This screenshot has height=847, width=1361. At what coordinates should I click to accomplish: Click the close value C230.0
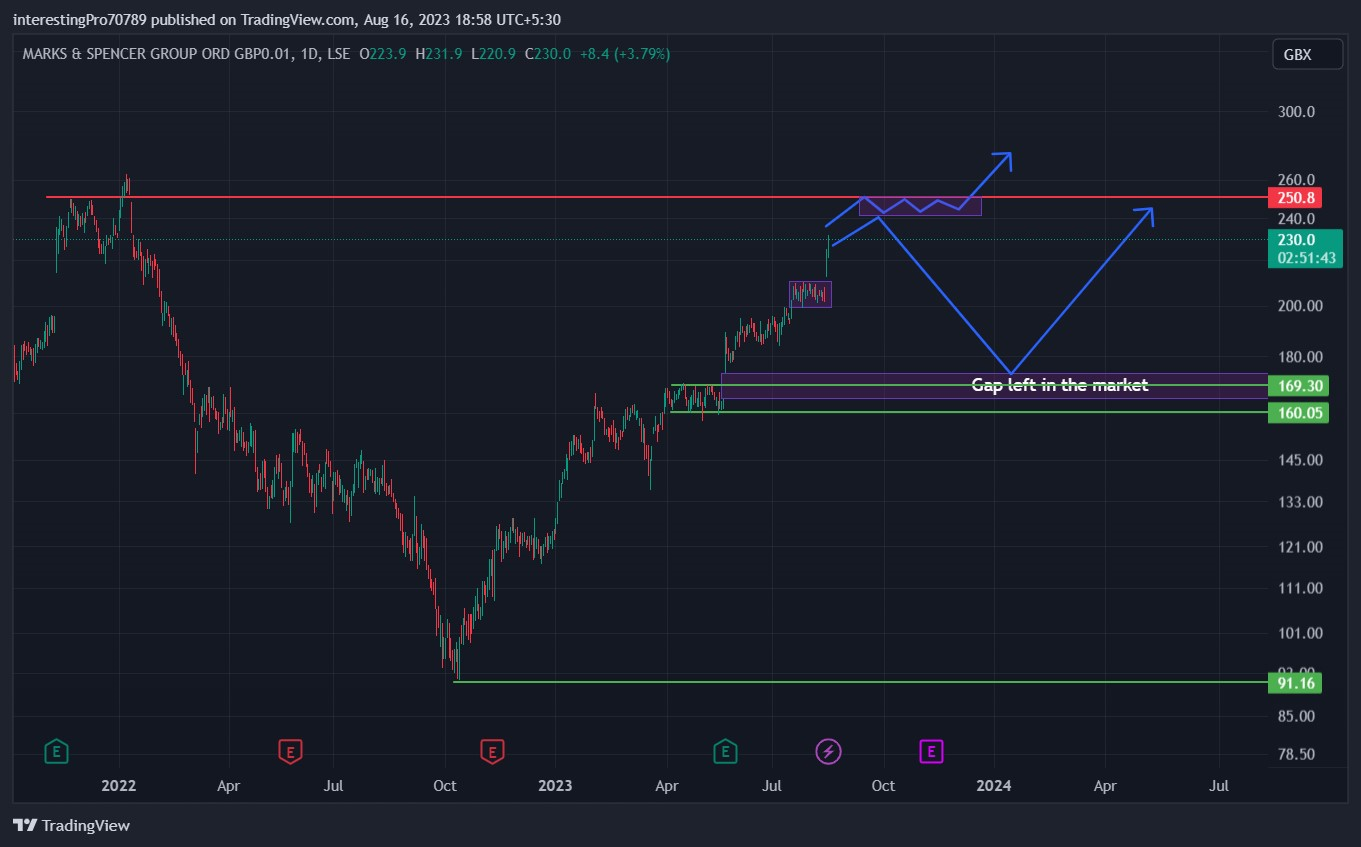pyautogui.click(x=547, y=54)
